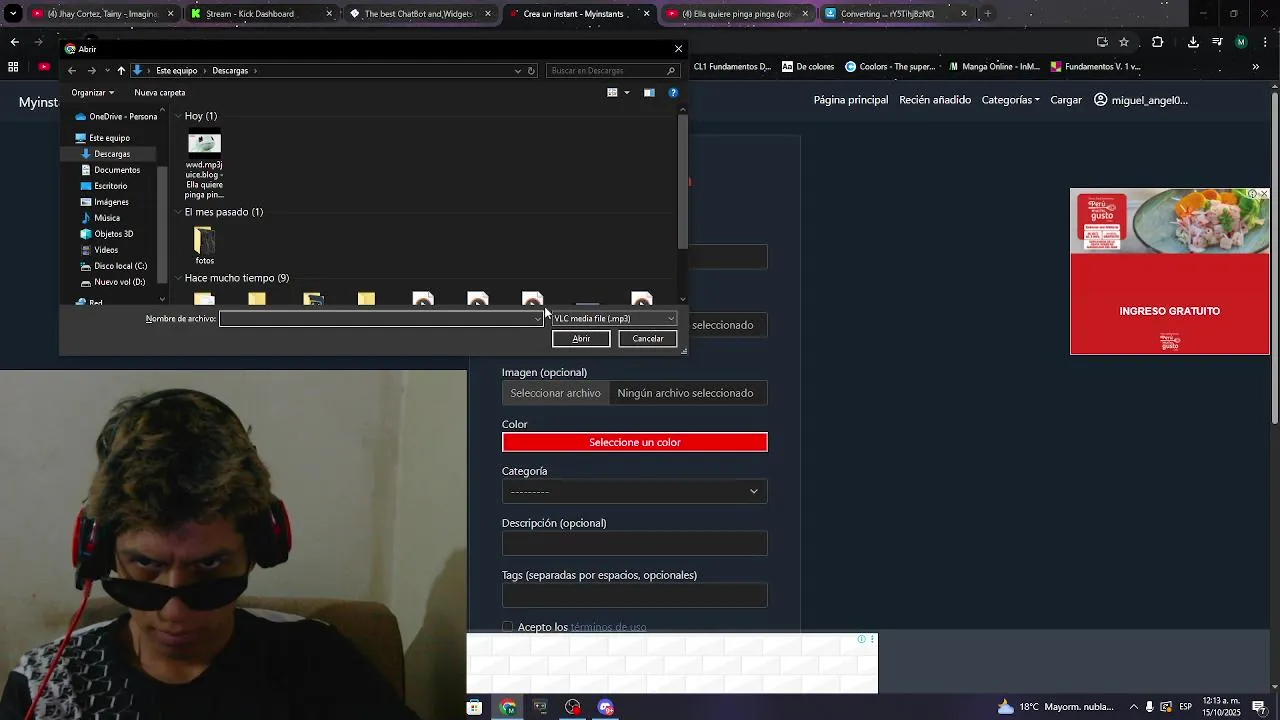
Task: Switch to the Jhay Cortez, Tainy YouTube tab
Action: click(x=101, y=14)
